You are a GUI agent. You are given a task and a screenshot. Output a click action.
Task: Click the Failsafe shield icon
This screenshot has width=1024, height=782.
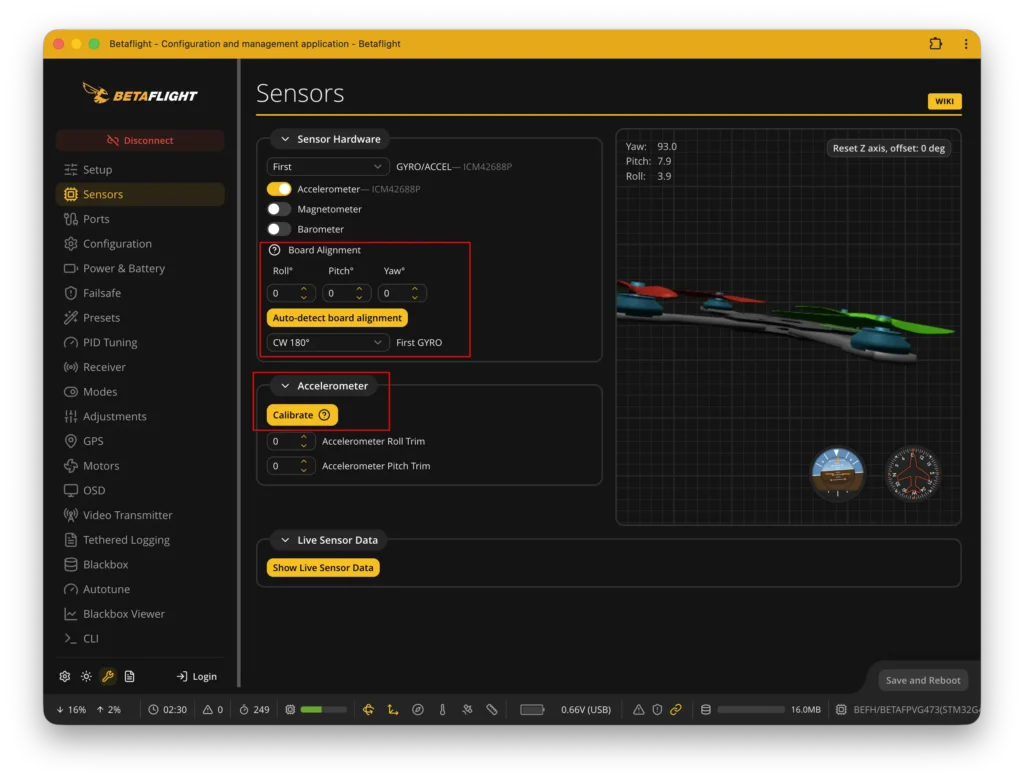(71, 293)
